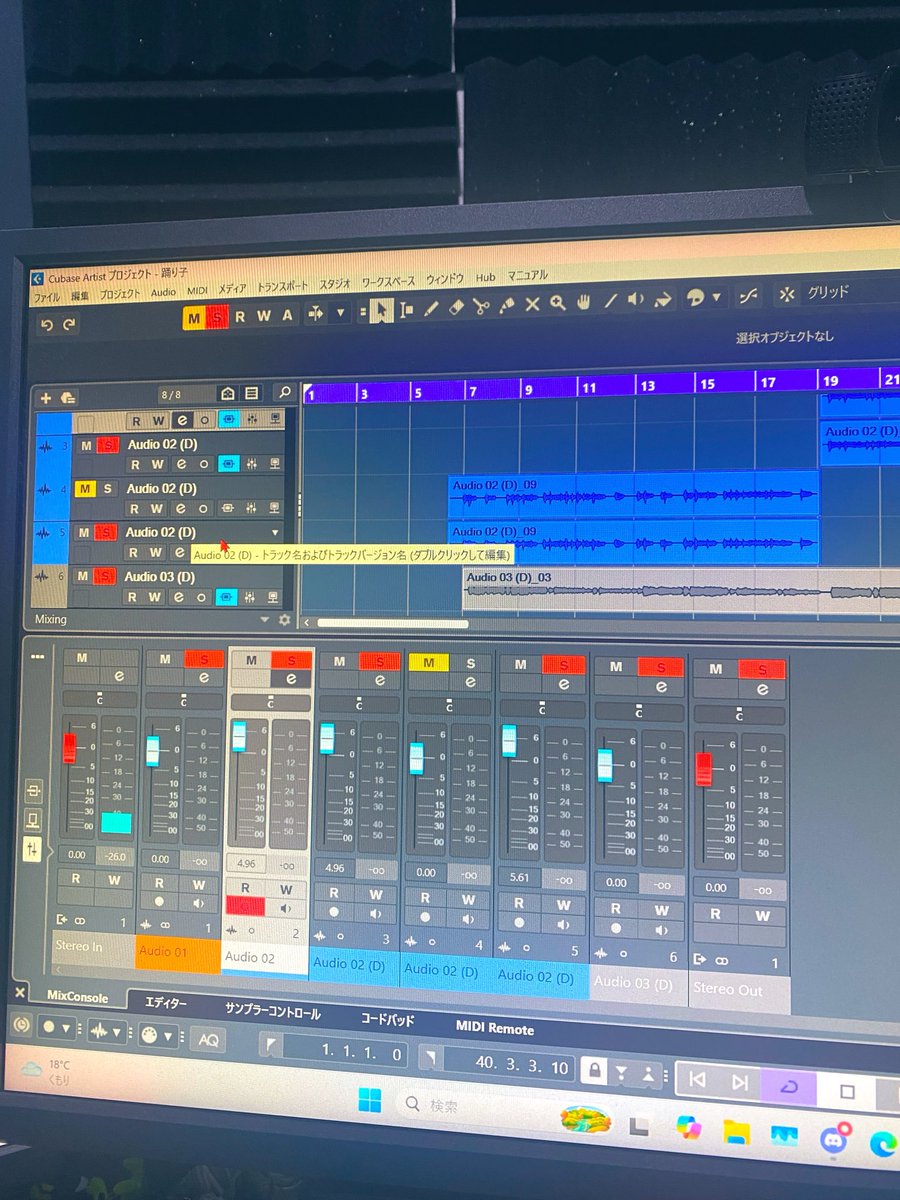Image resolution: width=900 pixels, height=1200 pixels.
Task: Deactivate all Solo states in toolbar
Action: 217,317
